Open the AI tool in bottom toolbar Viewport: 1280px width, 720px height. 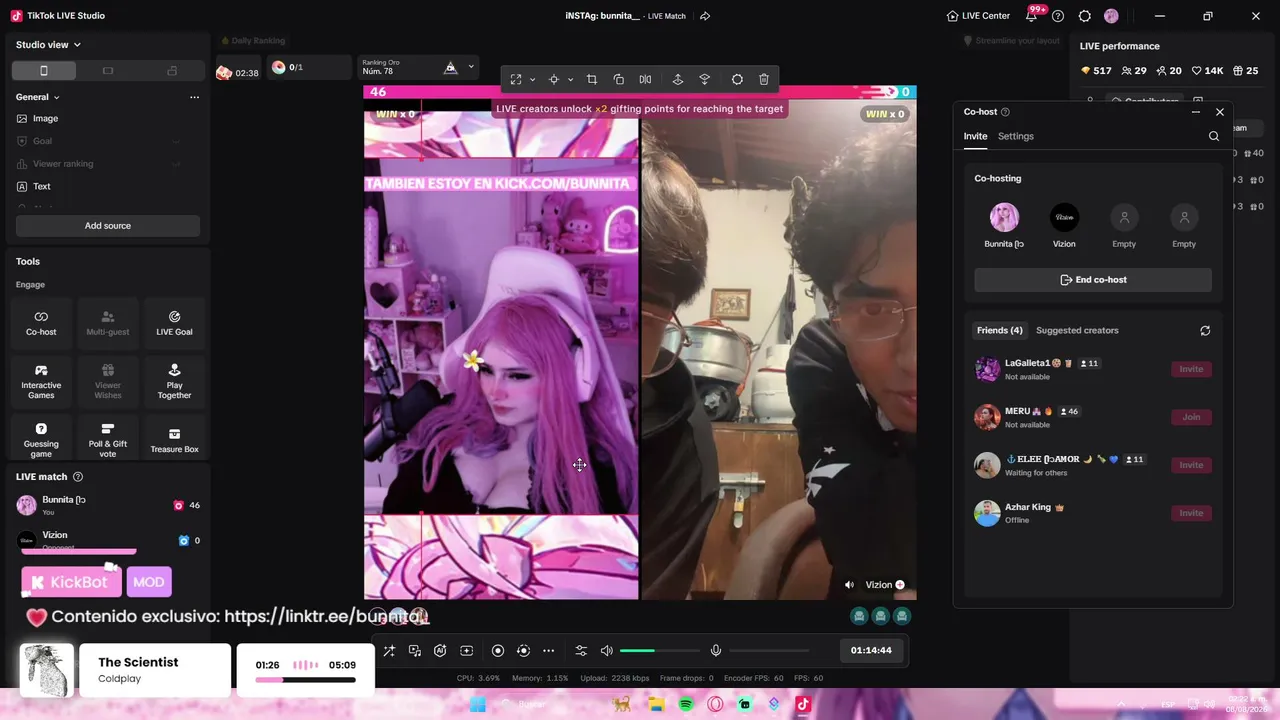tap(440, 651)
